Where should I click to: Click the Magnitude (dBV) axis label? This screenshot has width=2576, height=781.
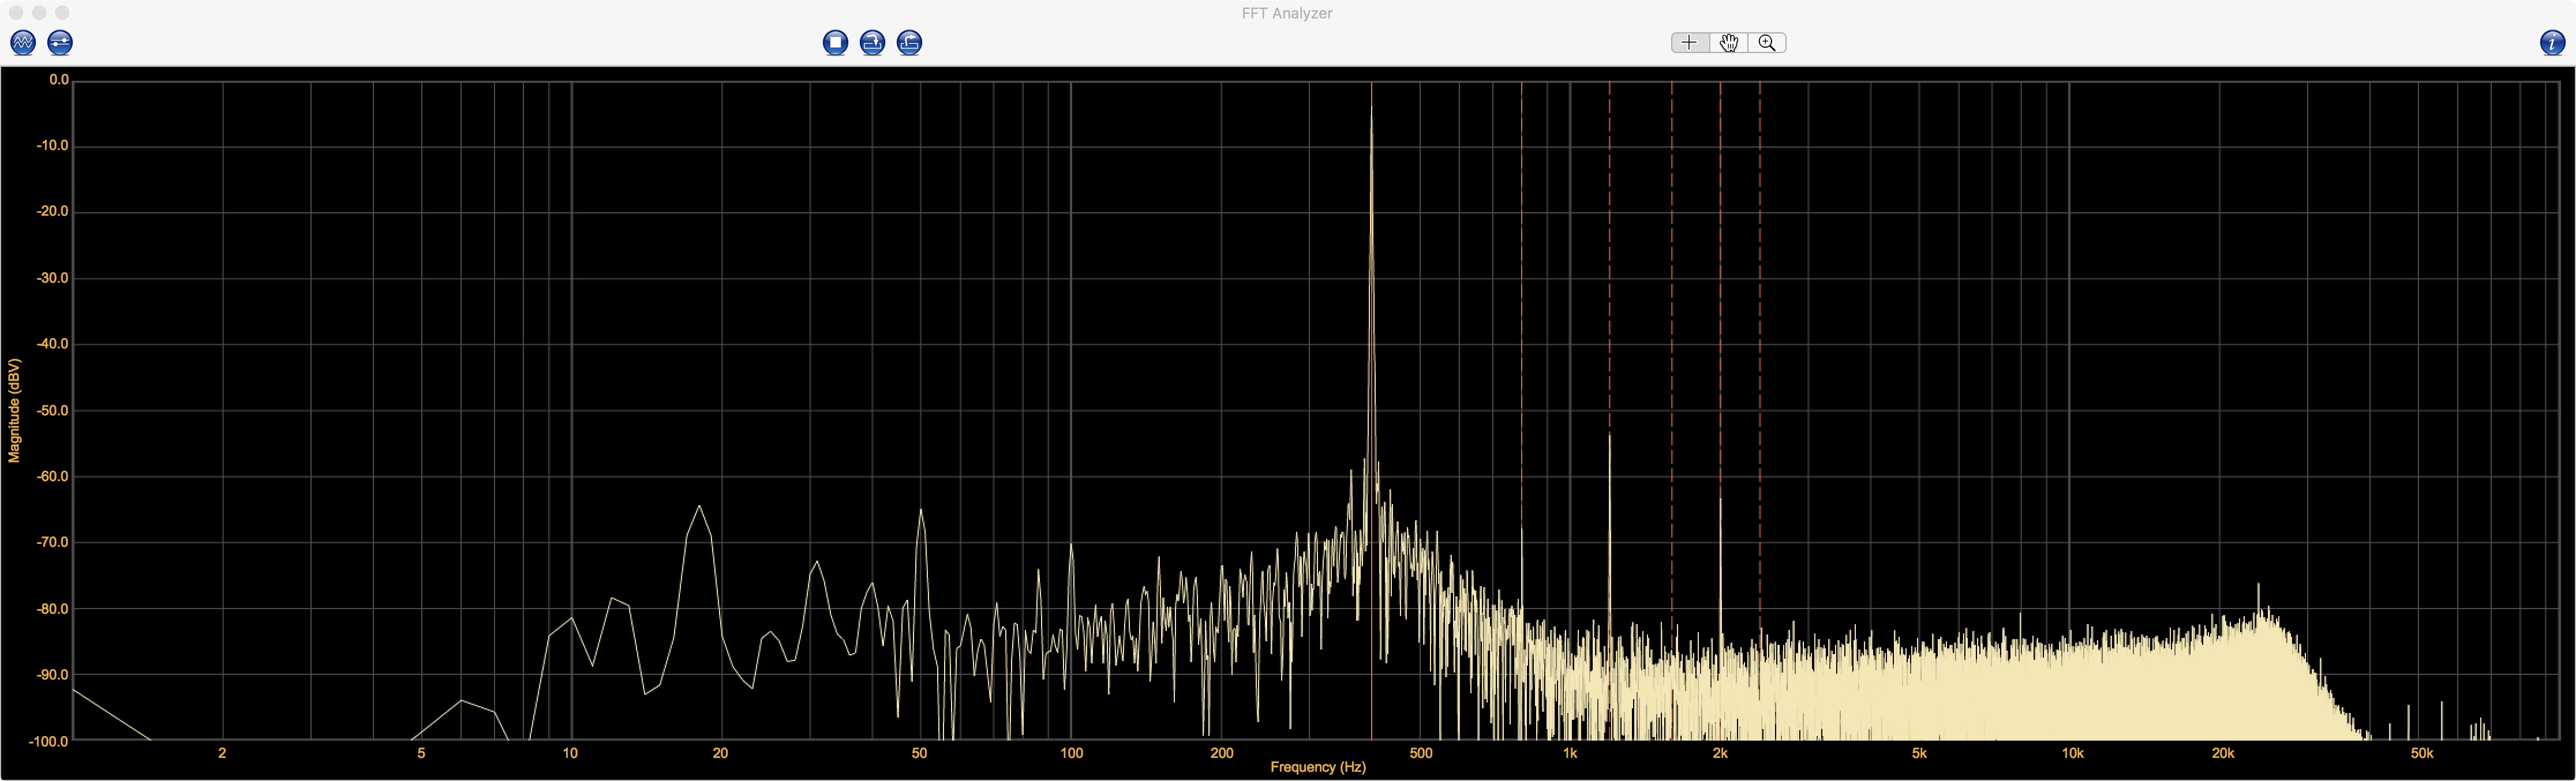pyautogui.click(x=14, y=411)
